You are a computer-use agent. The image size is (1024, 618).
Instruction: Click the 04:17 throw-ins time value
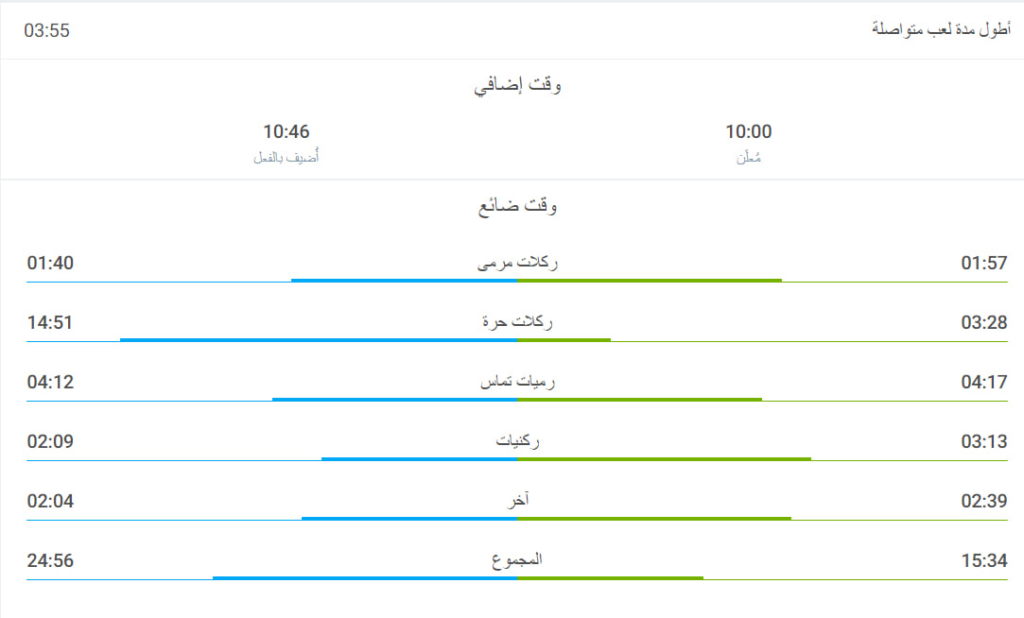[x=984, y=382]
